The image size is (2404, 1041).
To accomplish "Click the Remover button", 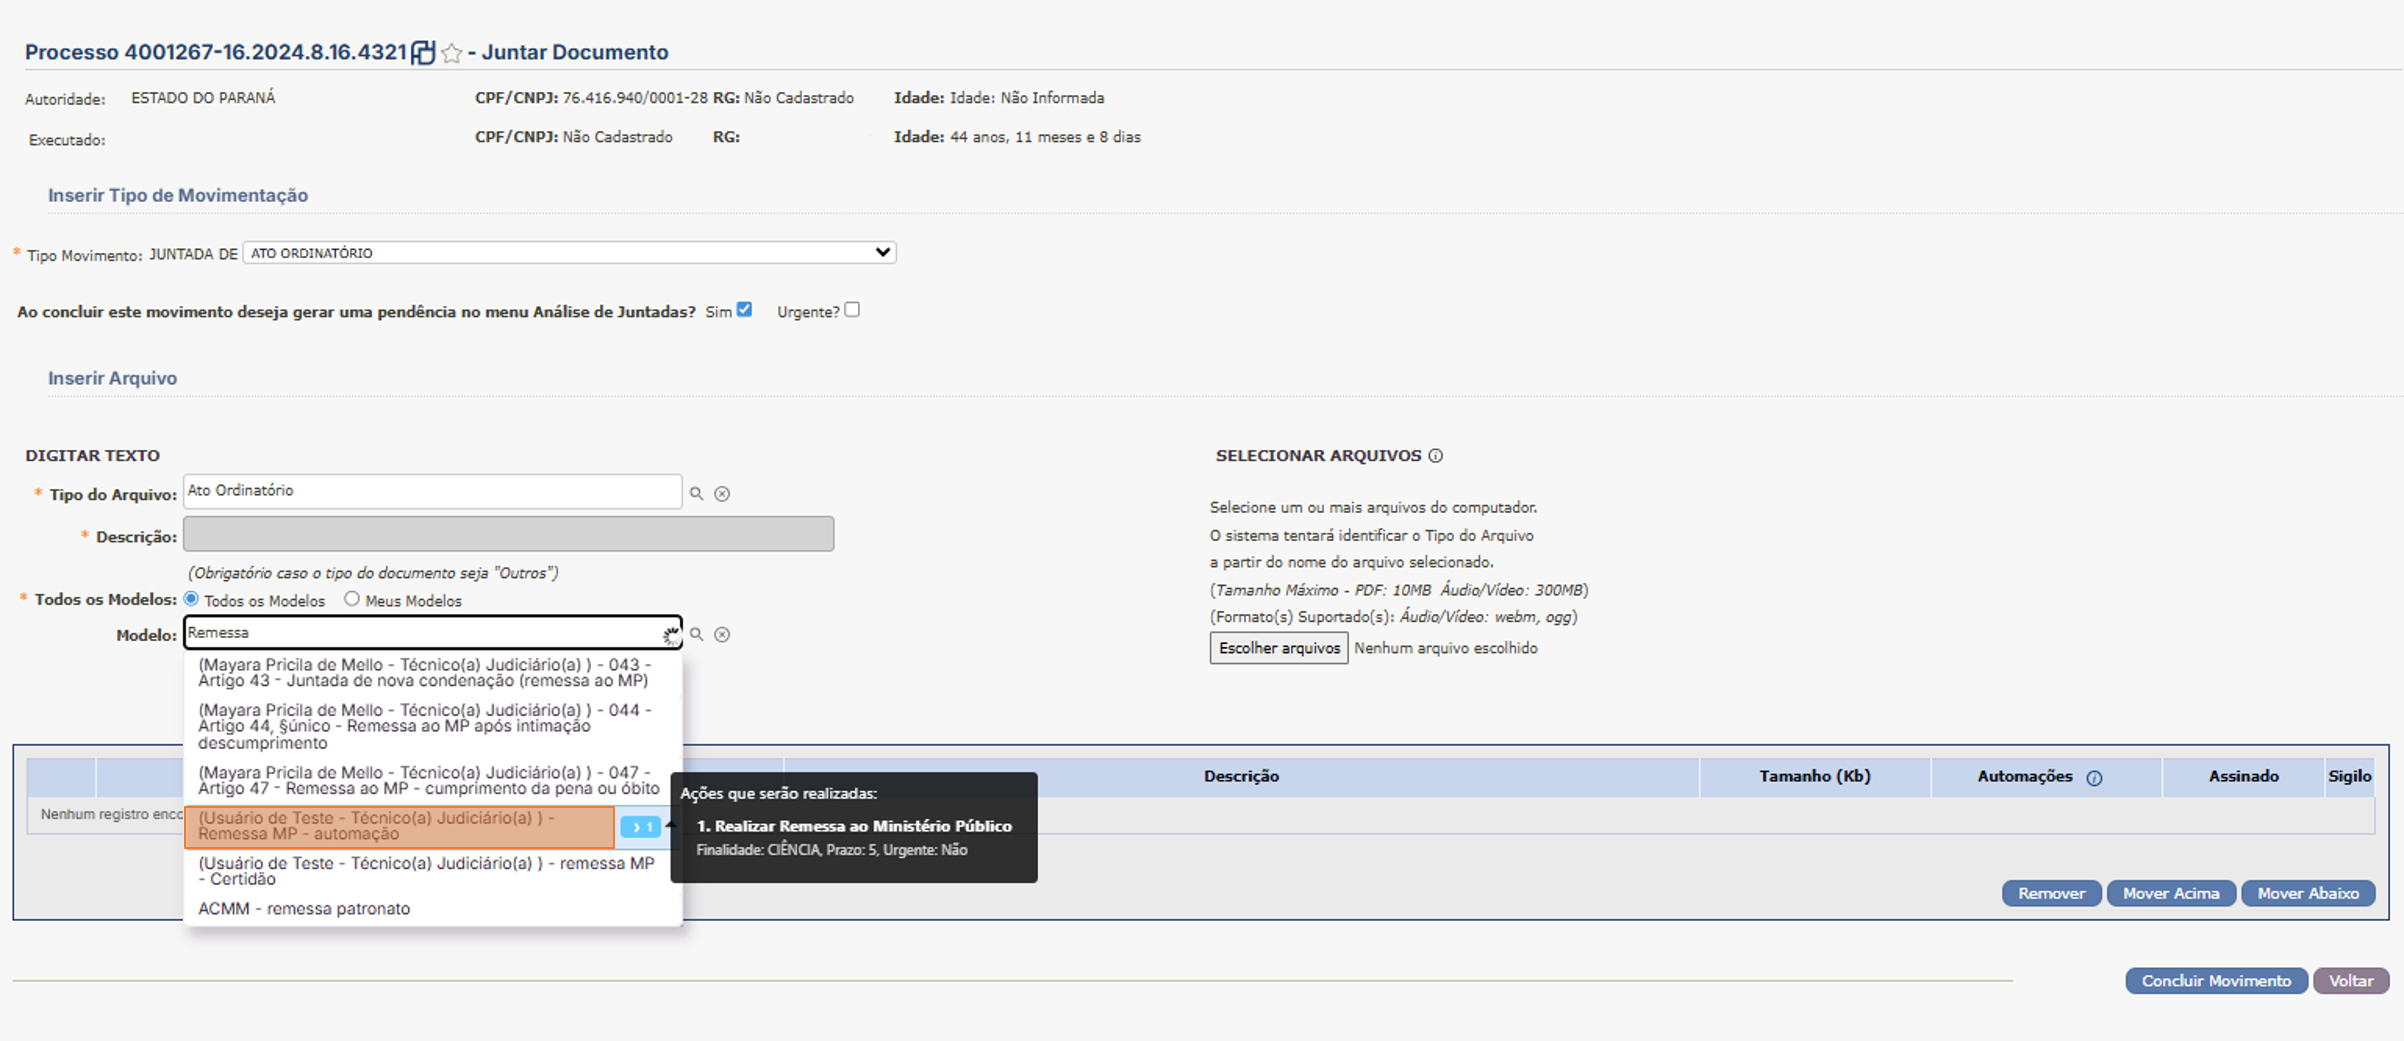I will (2051, 893).
